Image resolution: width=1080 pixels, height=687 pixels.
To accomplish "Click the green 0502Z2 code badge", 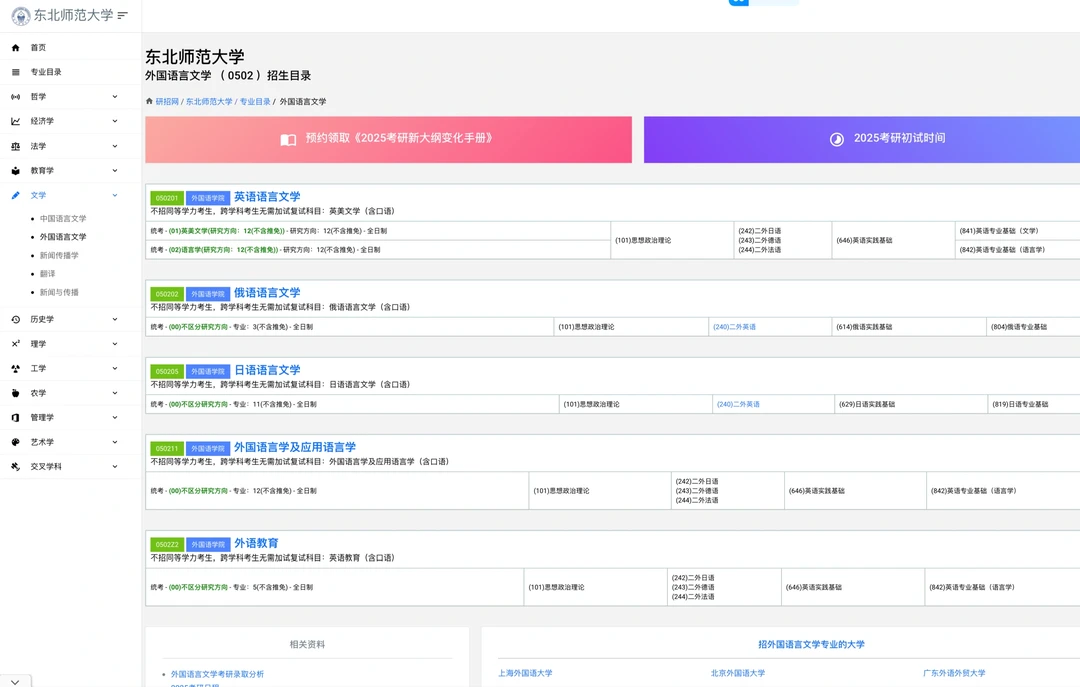I will 167,544.
